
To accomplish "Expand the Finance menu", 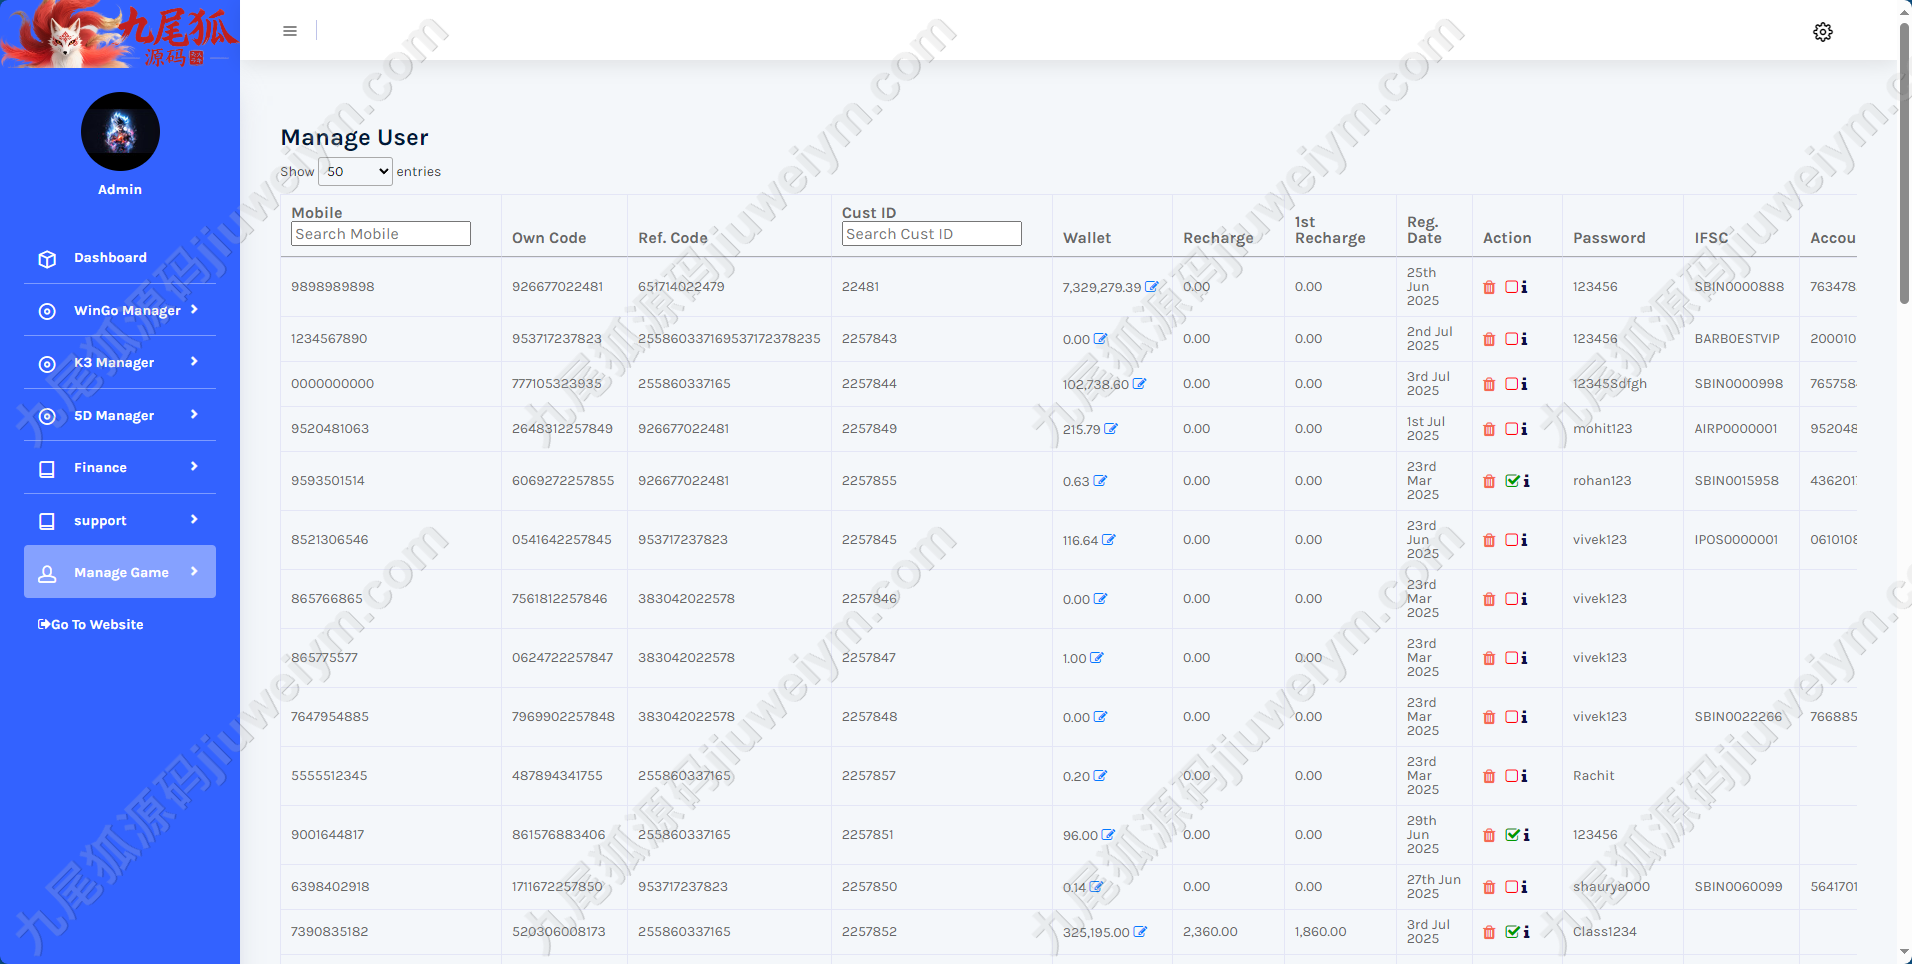I will 120,467.
